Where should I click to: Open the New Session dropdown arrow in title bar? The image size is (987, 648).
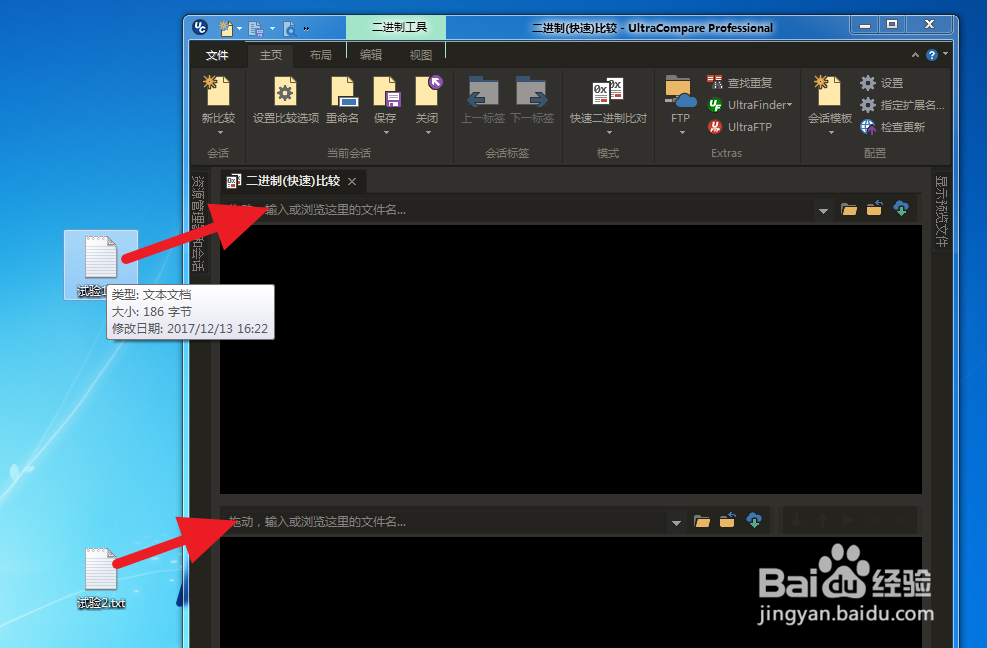tap(240, 29)
